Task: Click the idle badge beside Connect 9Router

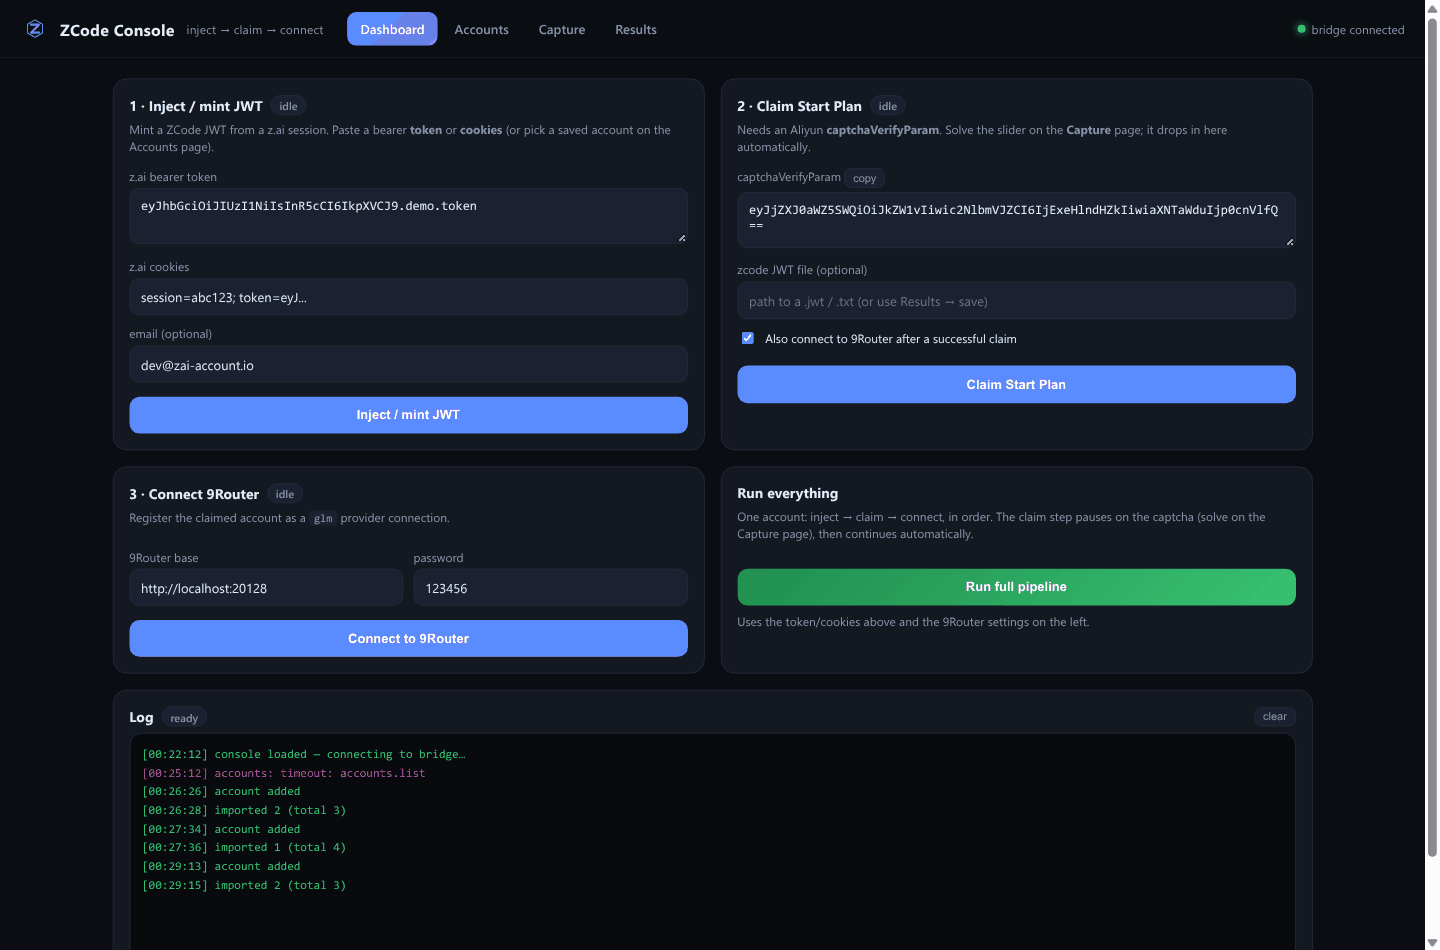Action: coord(285,494)
